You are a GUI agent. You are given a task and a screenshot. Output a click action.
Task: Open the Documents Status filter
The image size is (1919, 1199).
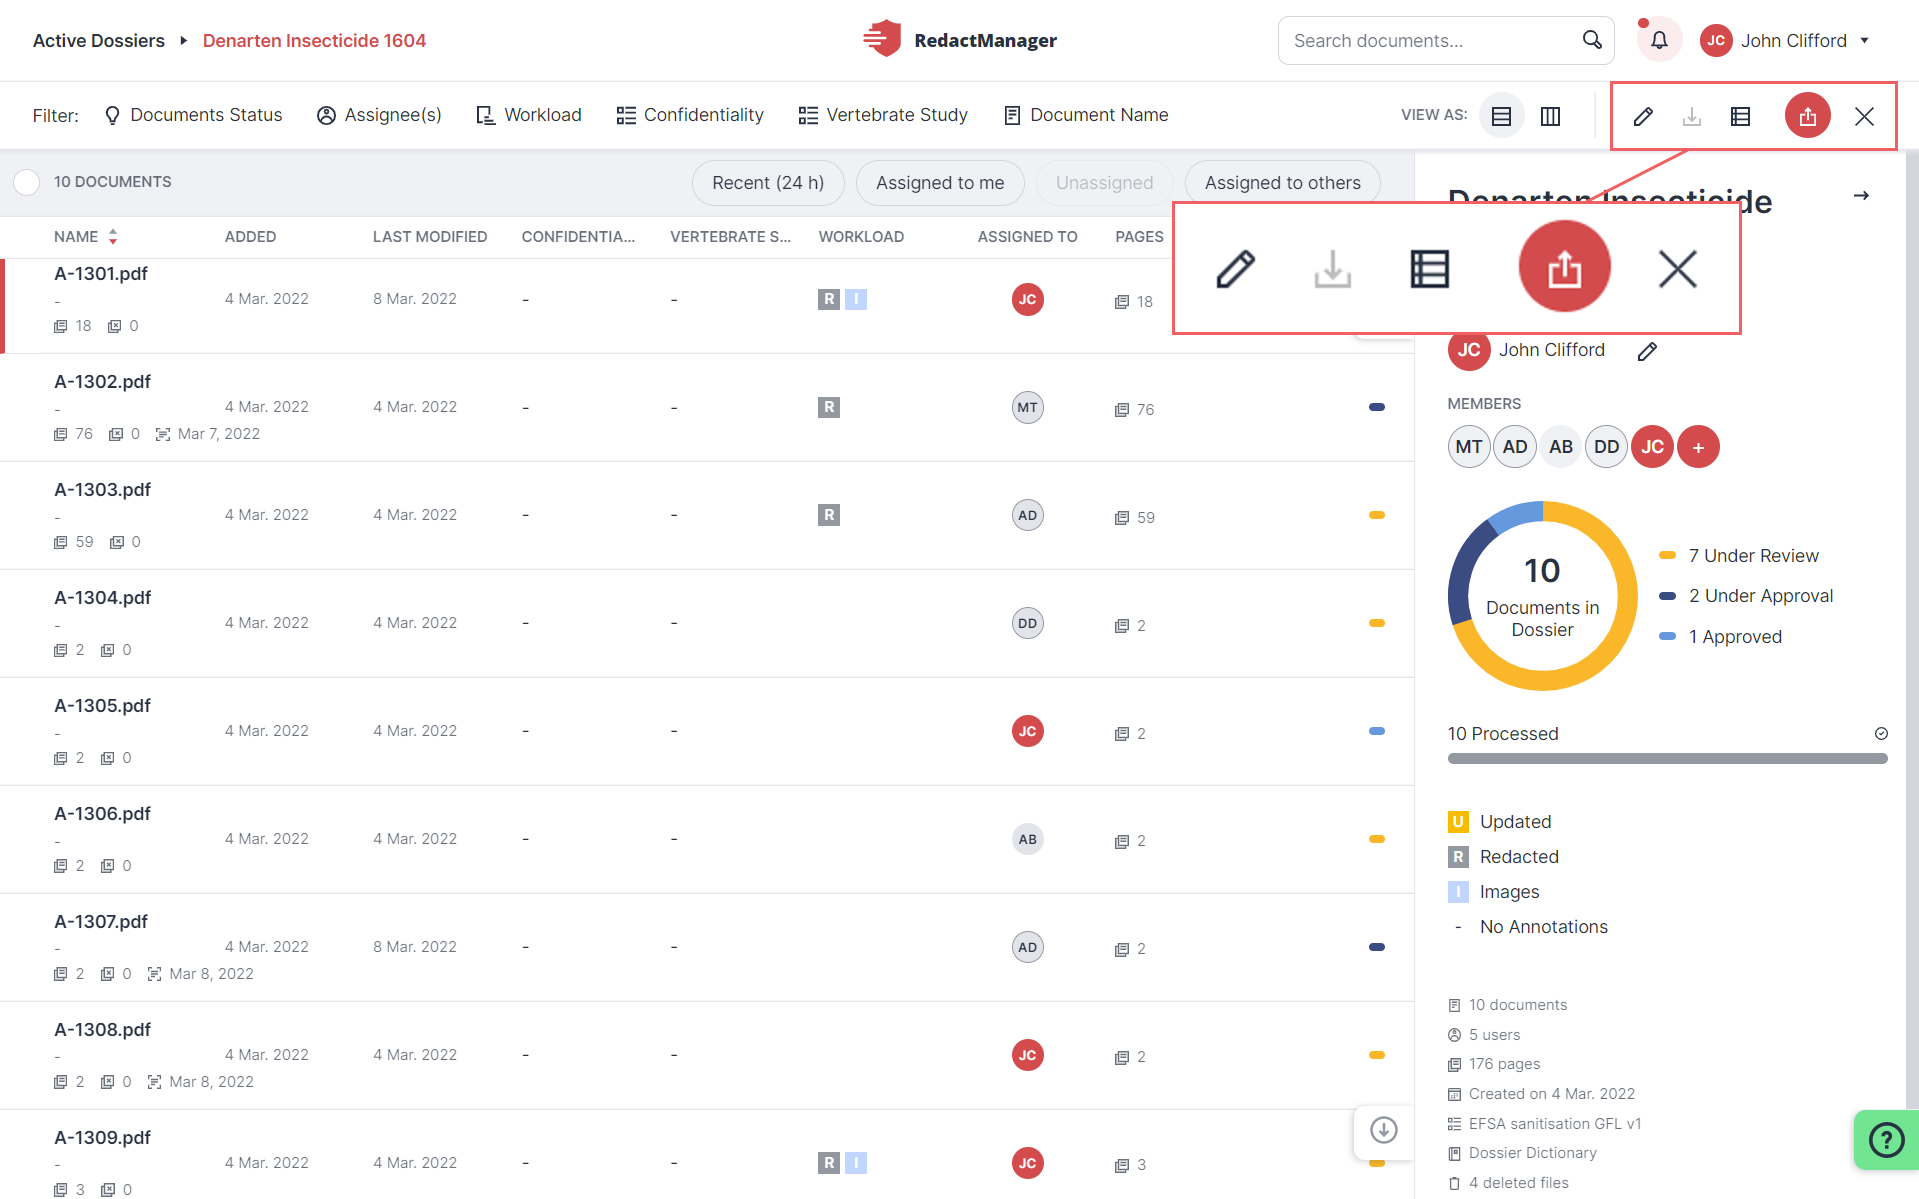point(194,115)
